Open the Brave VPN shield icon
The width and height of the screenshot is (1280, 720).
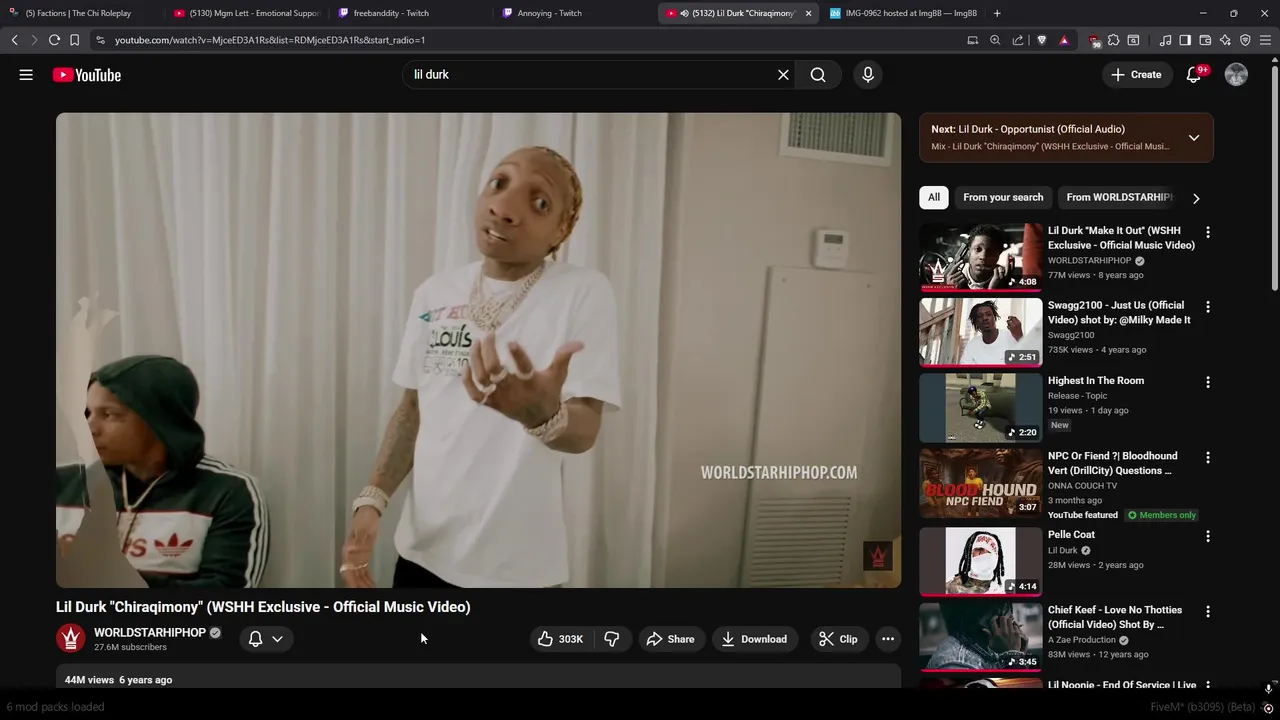tap(1245, 40)
